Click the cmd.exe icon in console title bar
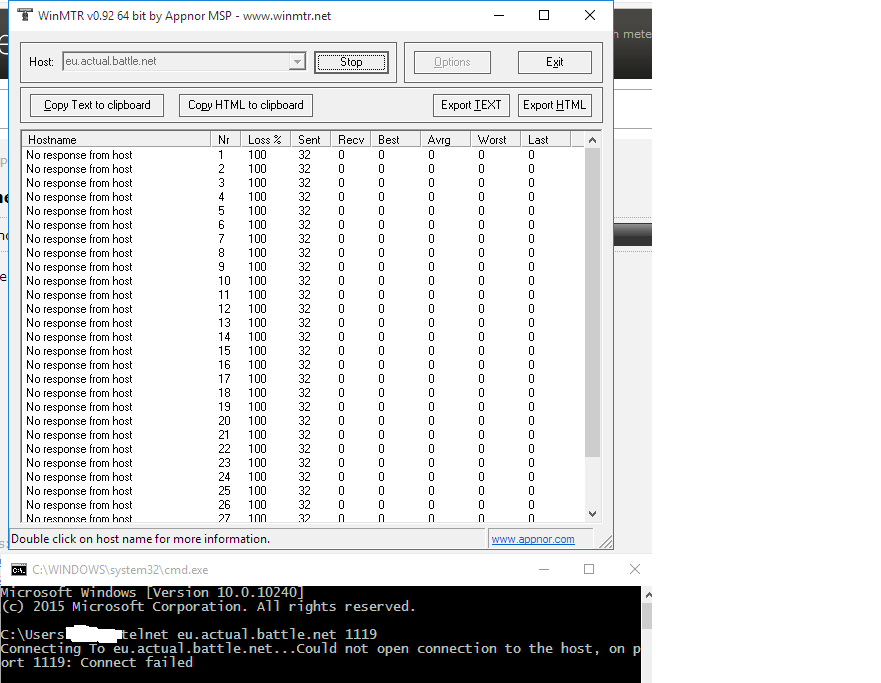The image size is (881, 683). (x=18, y=569)
